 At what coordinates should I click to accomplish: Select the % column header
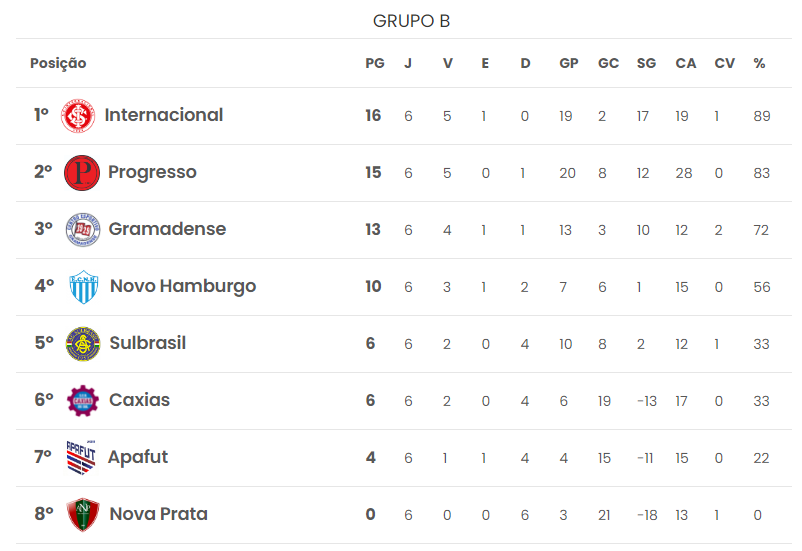[759, 63]
